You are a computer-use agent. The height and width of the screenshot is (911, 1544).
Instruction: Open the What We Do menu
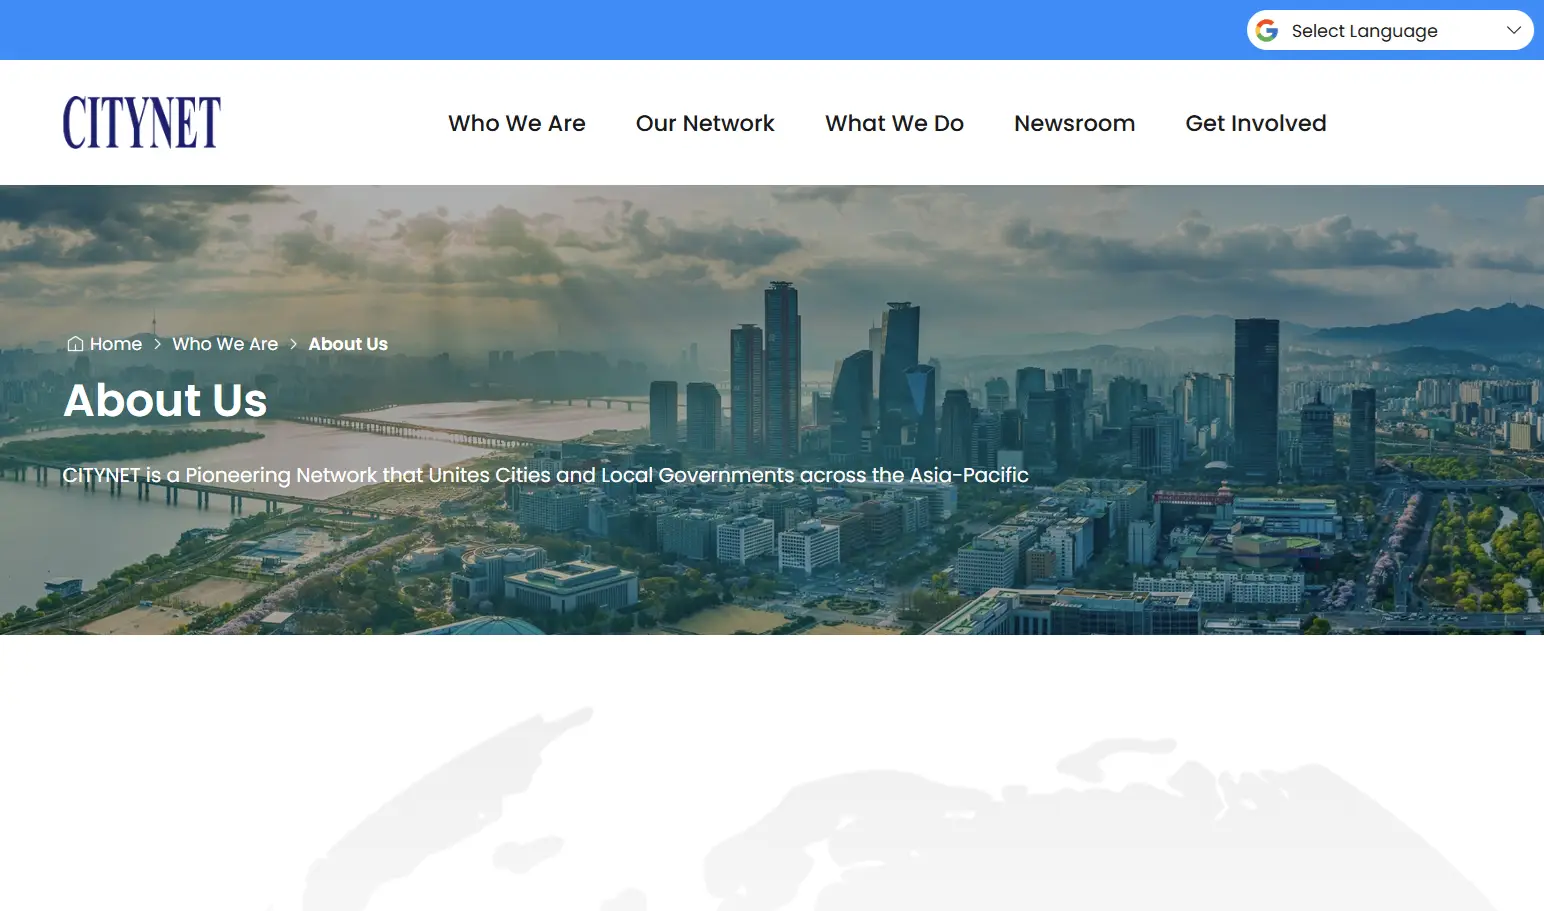point(894,123)
